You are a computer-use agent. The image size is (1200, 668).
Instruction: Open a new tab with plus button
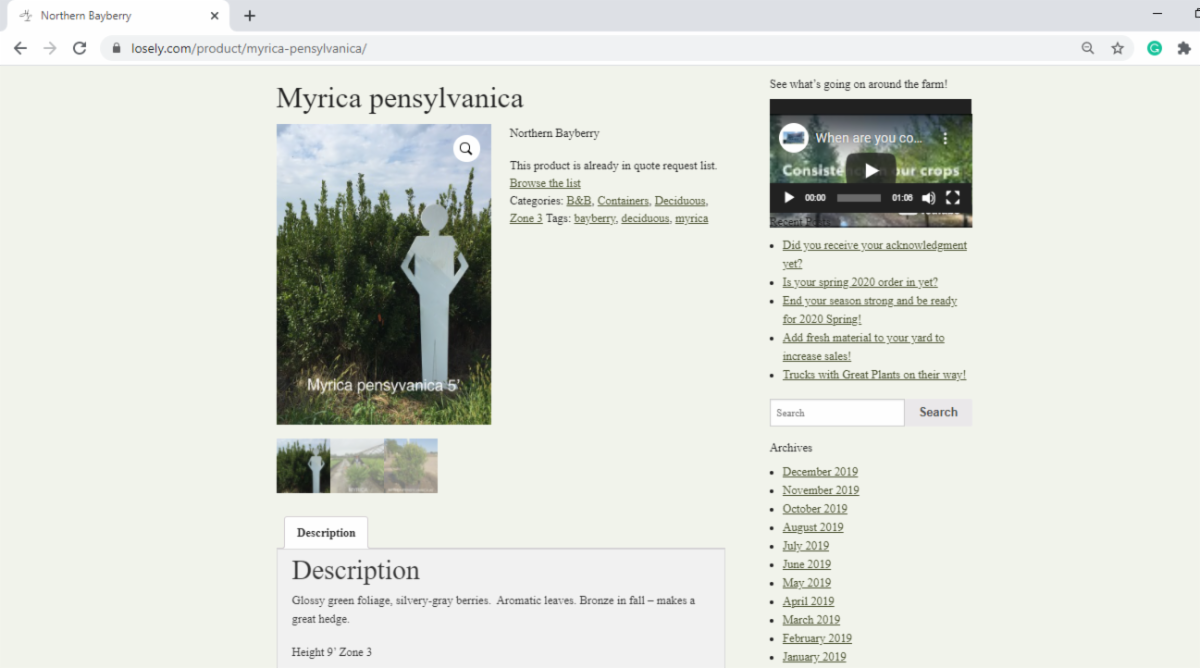click(x=250, y=16)
